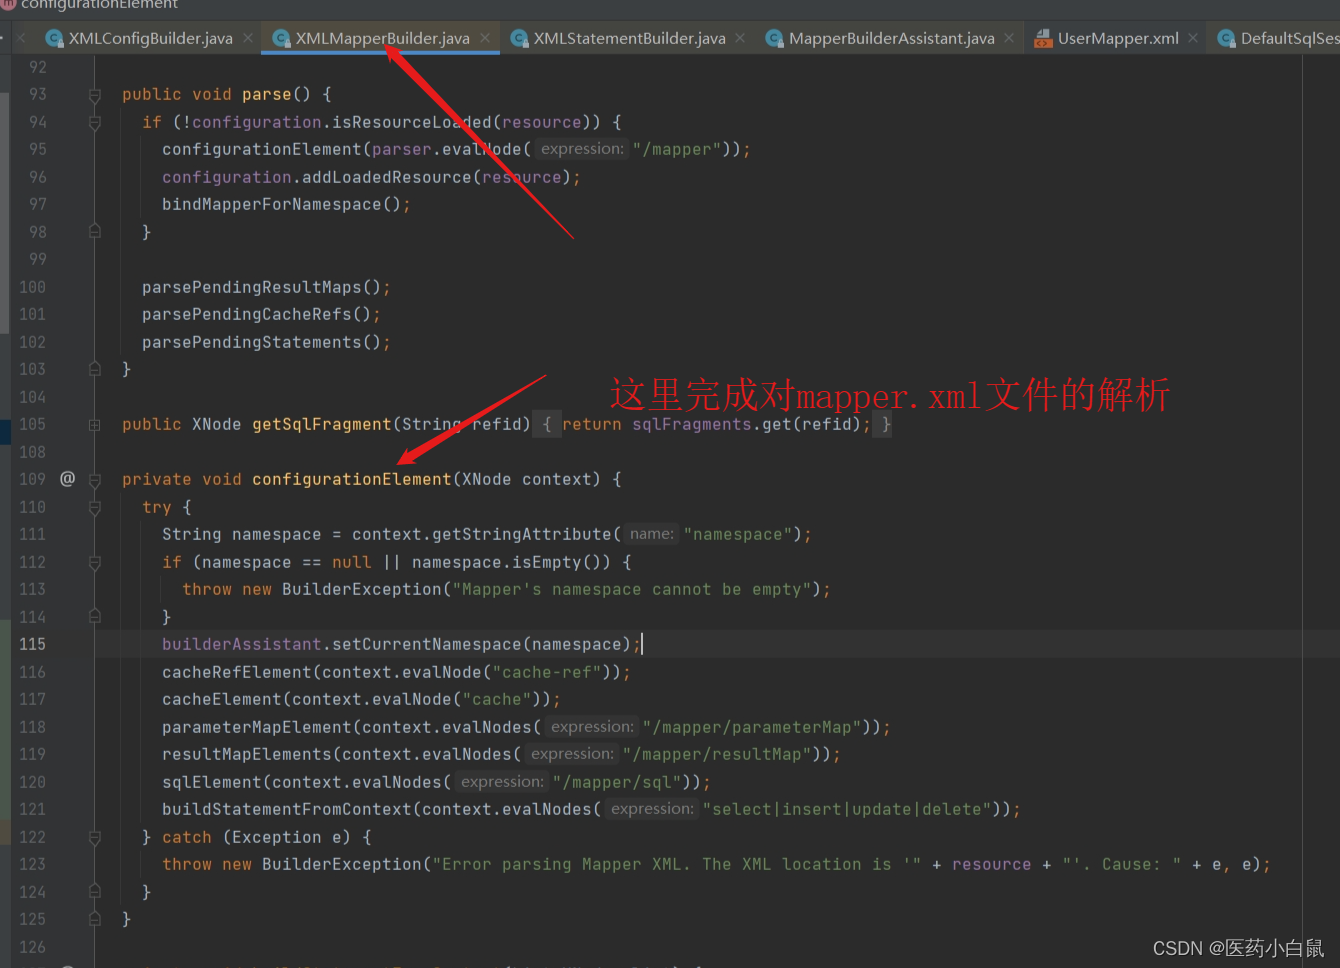The image size is (1340, 968).
Task: Click 'cacheElement' call on line 117
Action: pyautogui.click(x=222, y=699)
